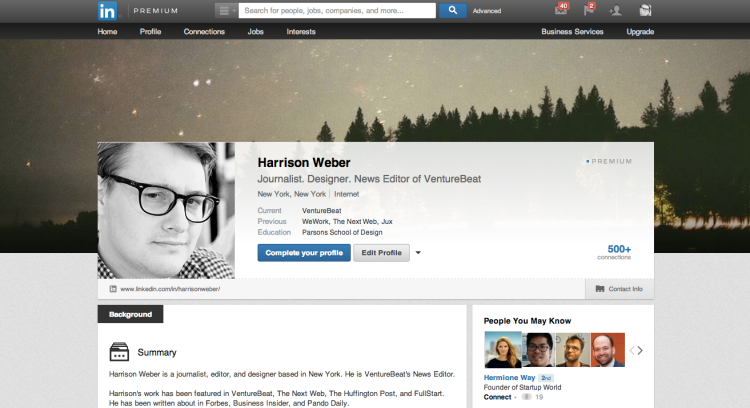
Task: Open the search category filter dropdown
Action: (x=226, y=11)
